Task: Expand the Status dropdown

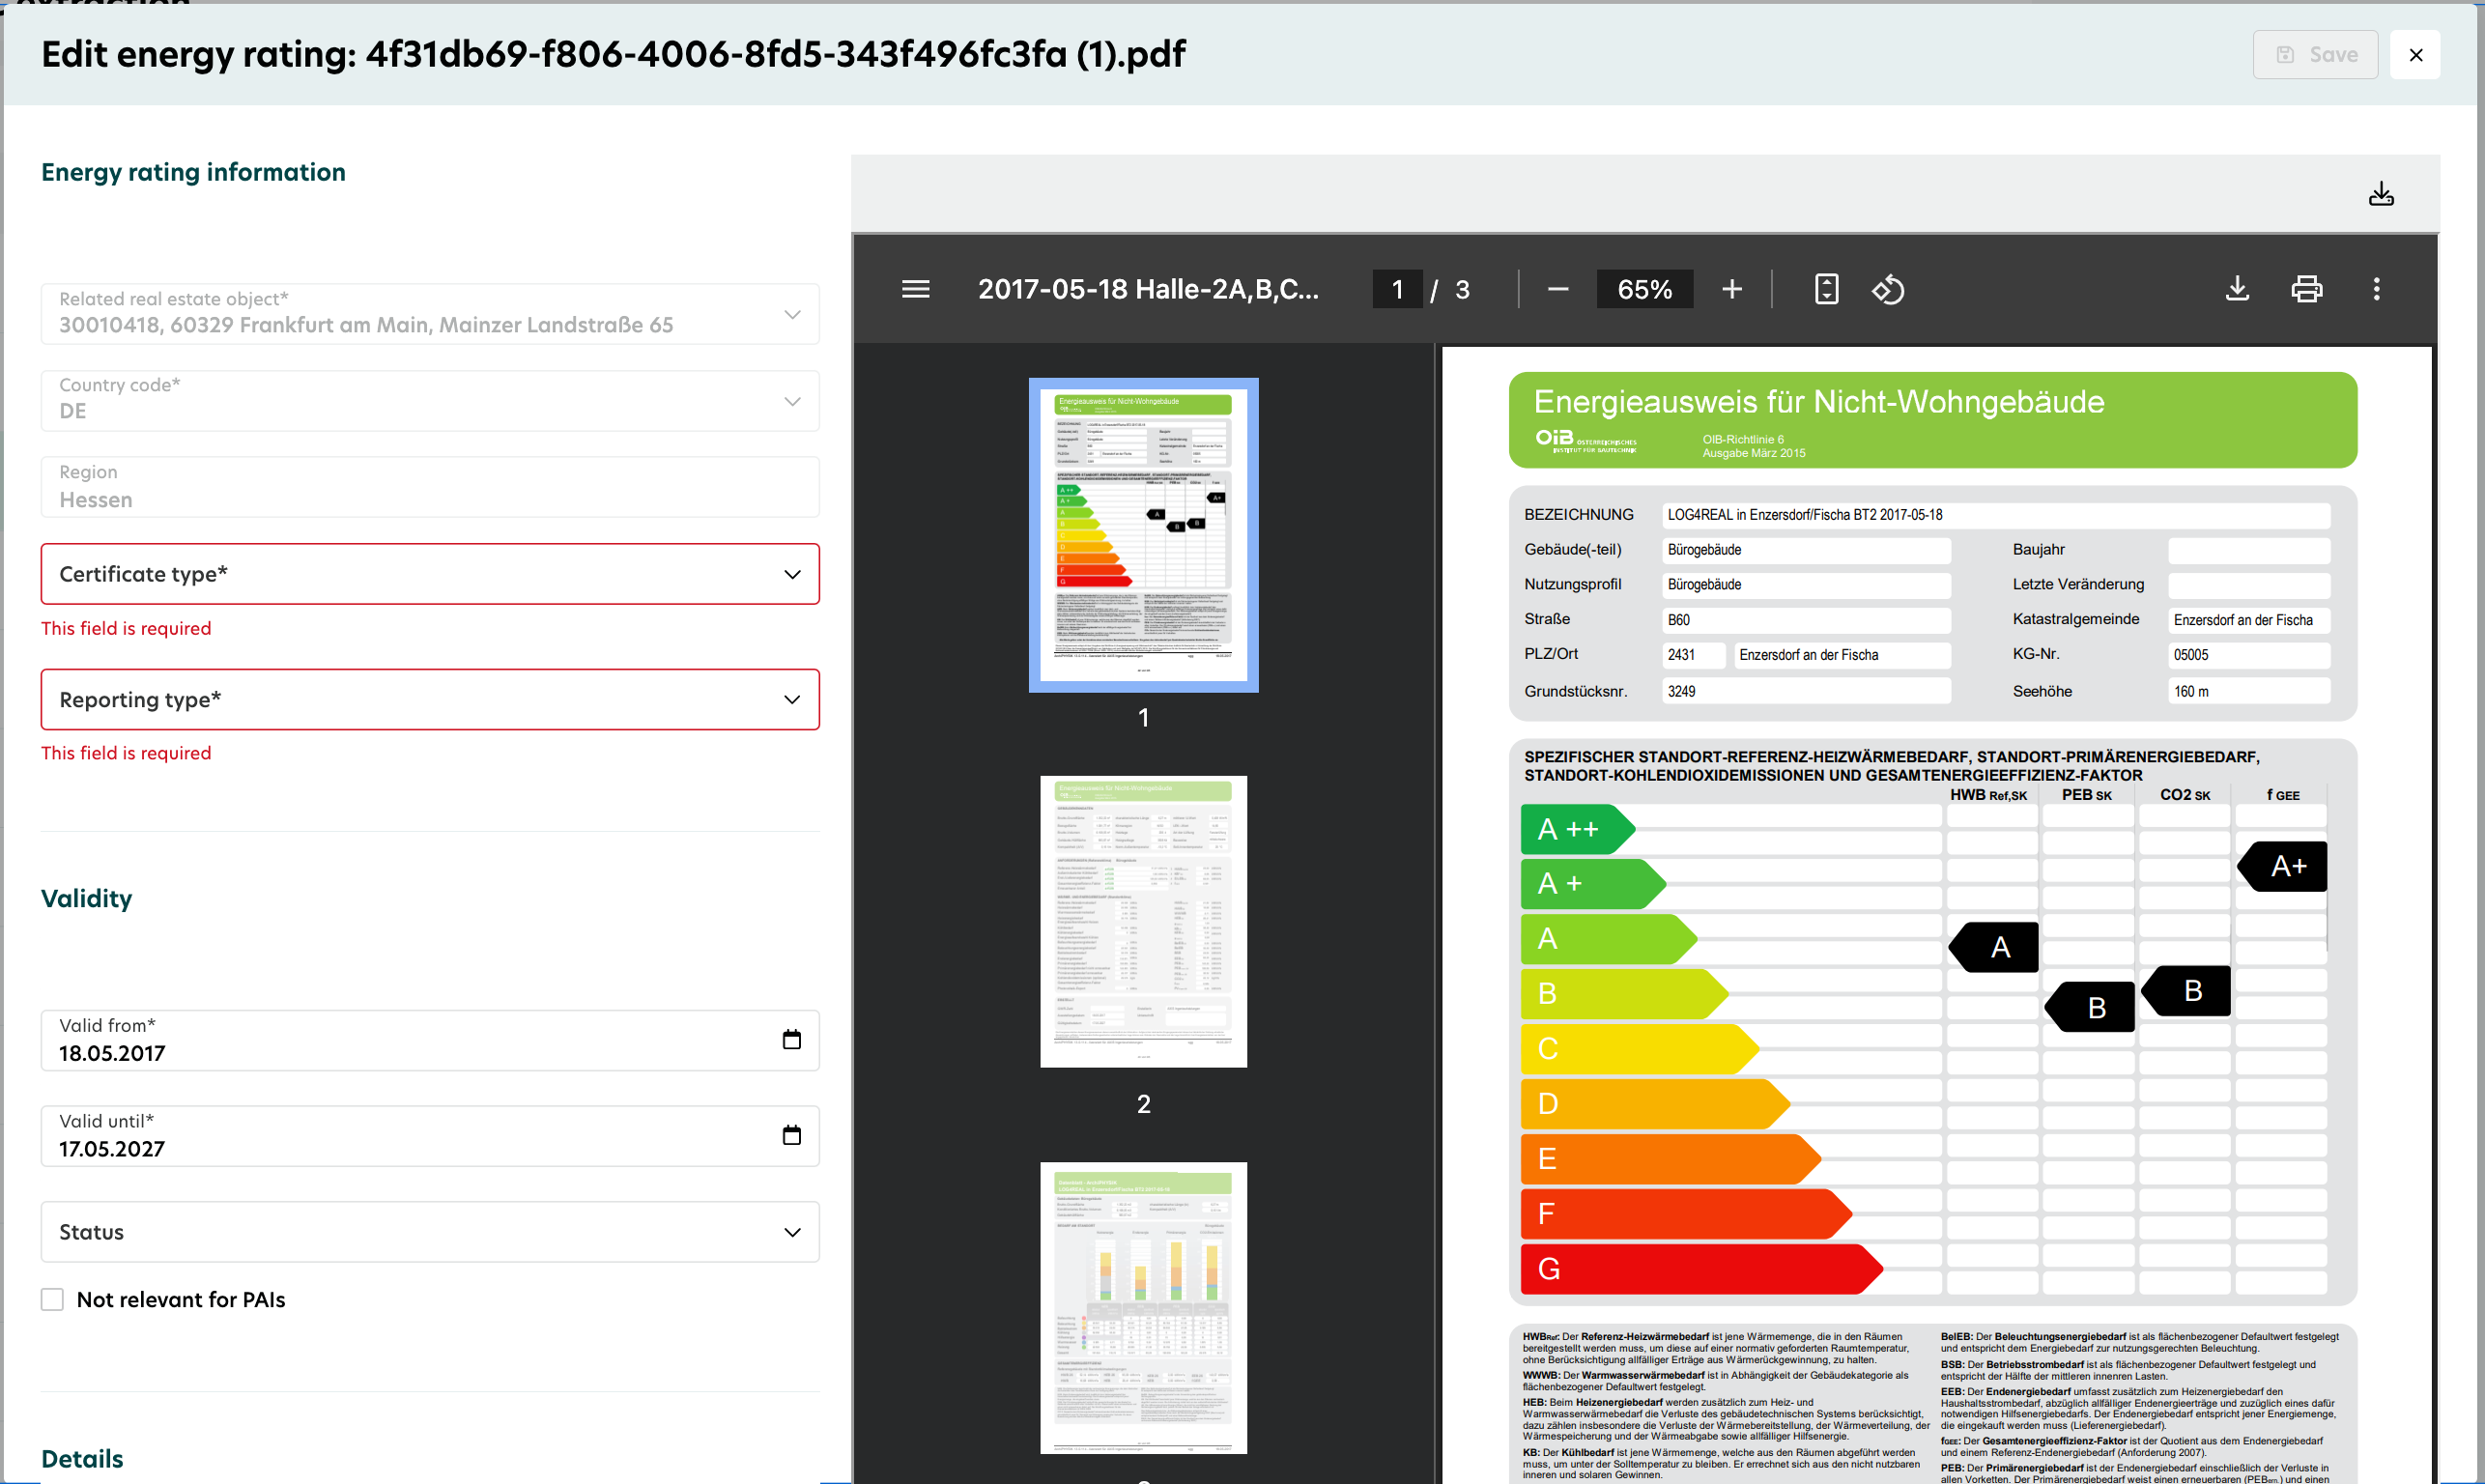Action: (x=430, y=1232)
